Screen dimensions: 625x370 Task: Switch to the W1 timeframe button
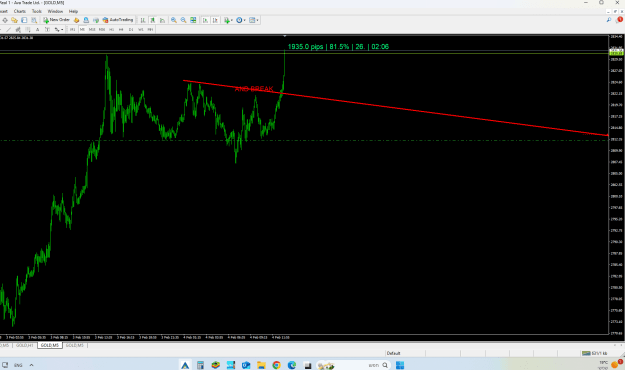[x=141, y=30]
